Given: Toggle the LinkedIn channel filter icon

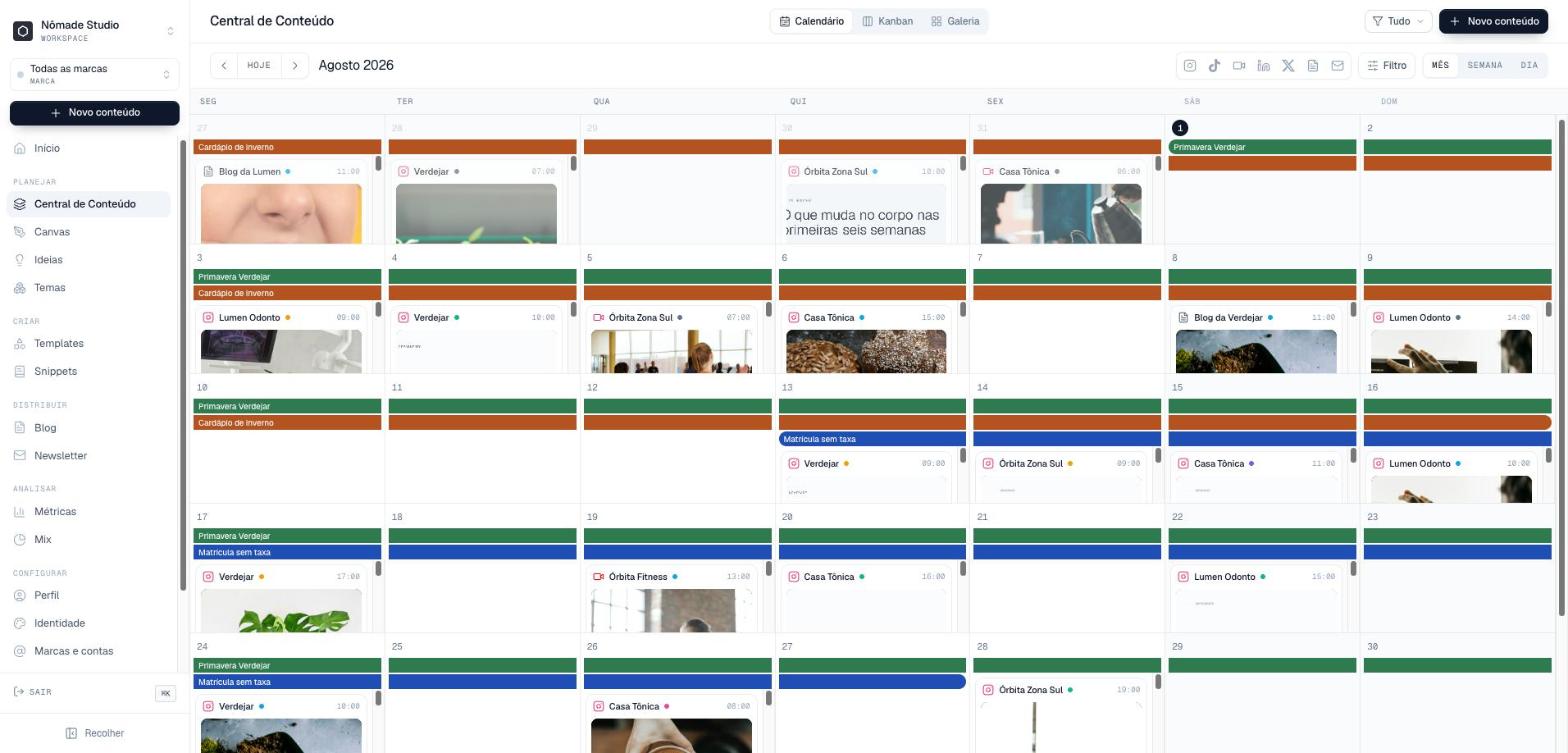Looking at the screenshot, I should click(1263, 66).
